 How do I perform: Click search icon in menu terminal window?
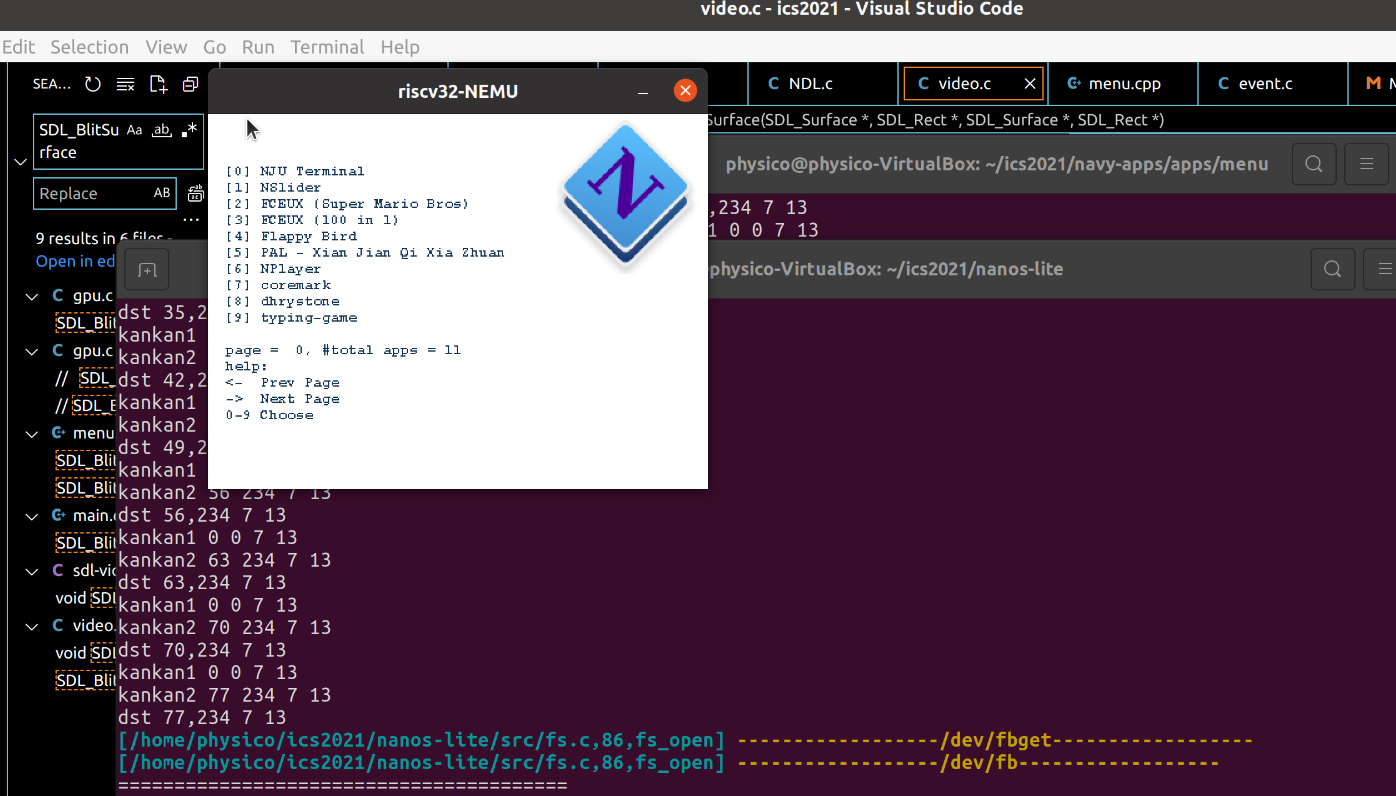pyautogui.click(x=1314, y=164)
